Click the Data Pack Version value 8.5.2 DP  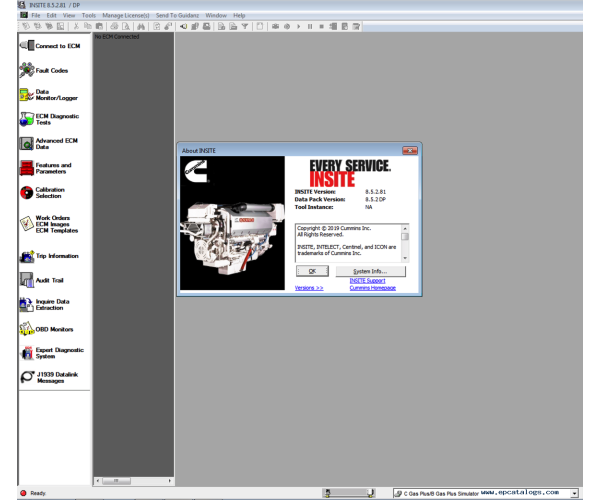point(375,199)
